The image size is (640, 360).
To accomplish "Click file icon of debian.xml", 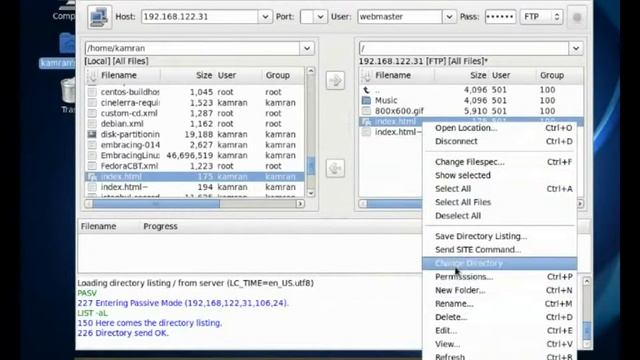I will click(x=92, y=124).
